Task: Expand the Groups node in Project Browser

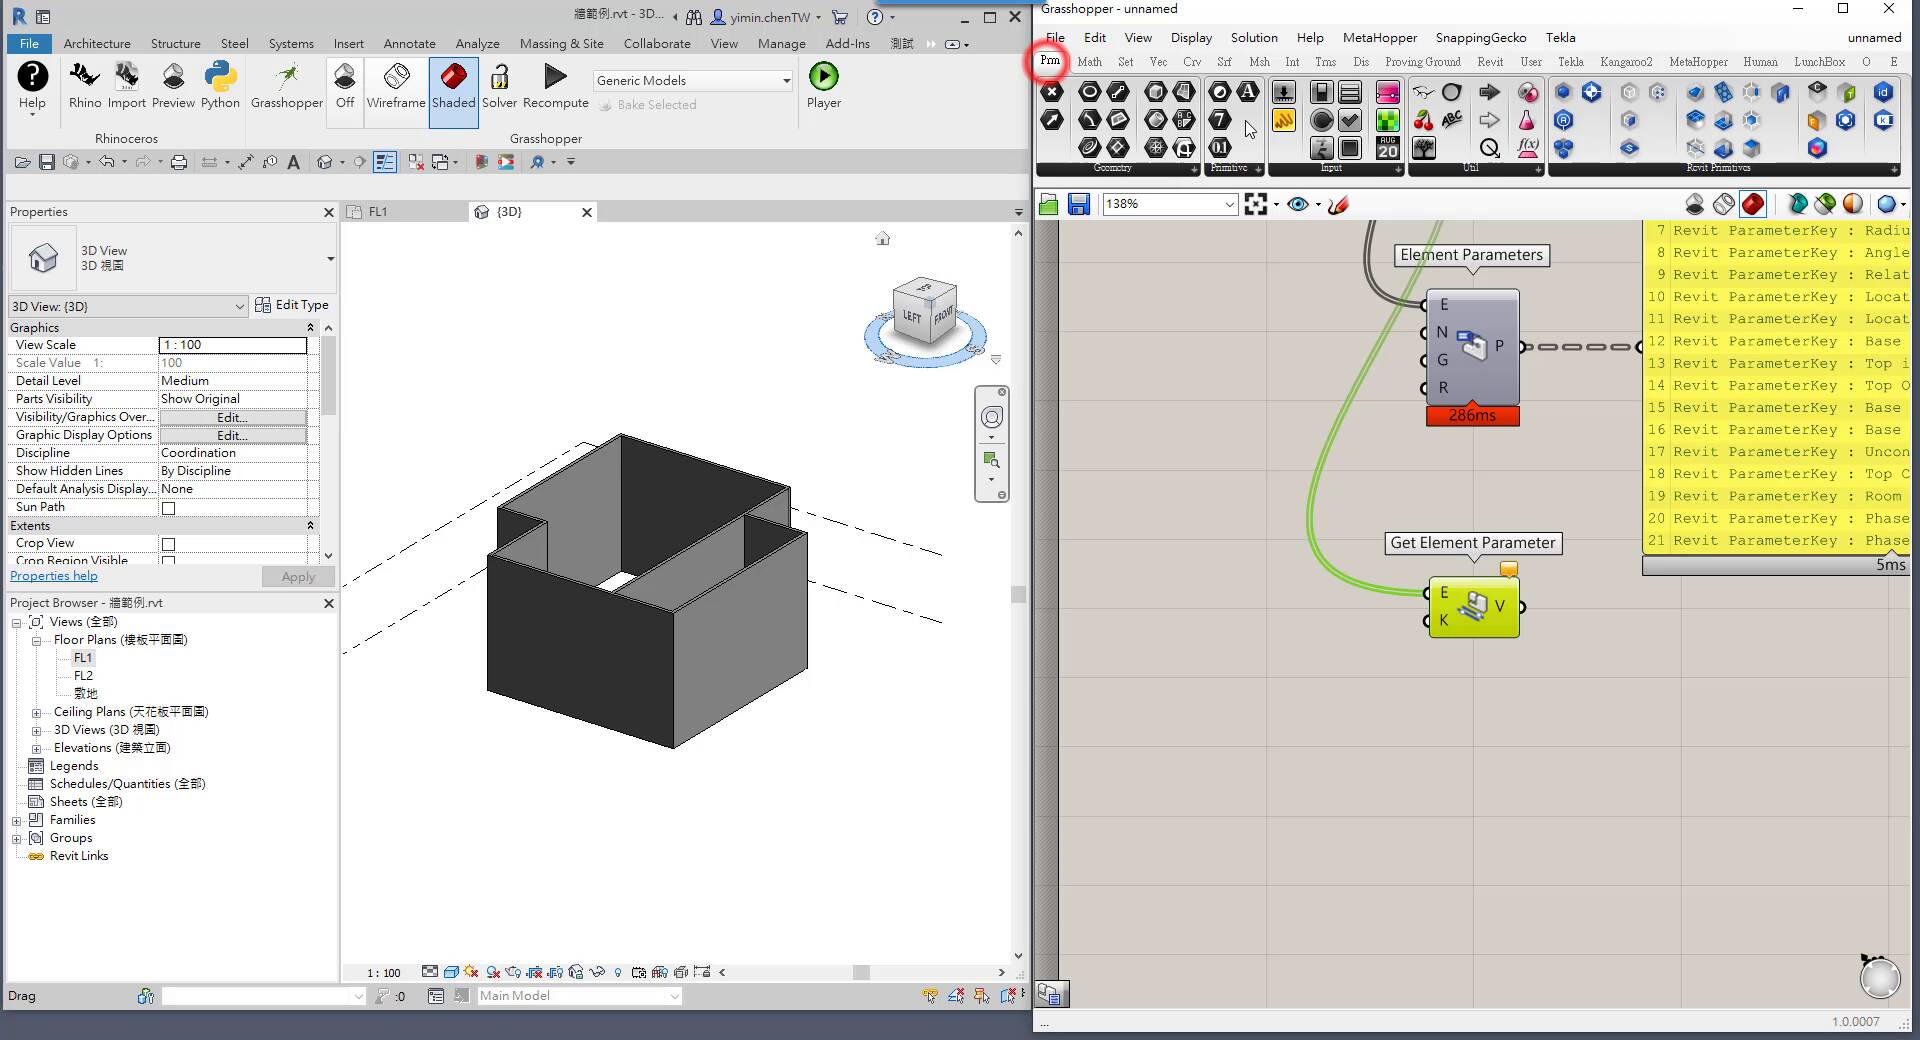Action: tap(17, 839)
